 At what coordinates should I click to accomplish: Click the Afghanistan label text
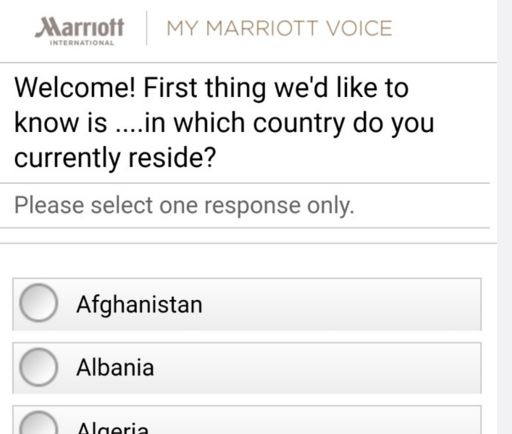tap(139, 305)
